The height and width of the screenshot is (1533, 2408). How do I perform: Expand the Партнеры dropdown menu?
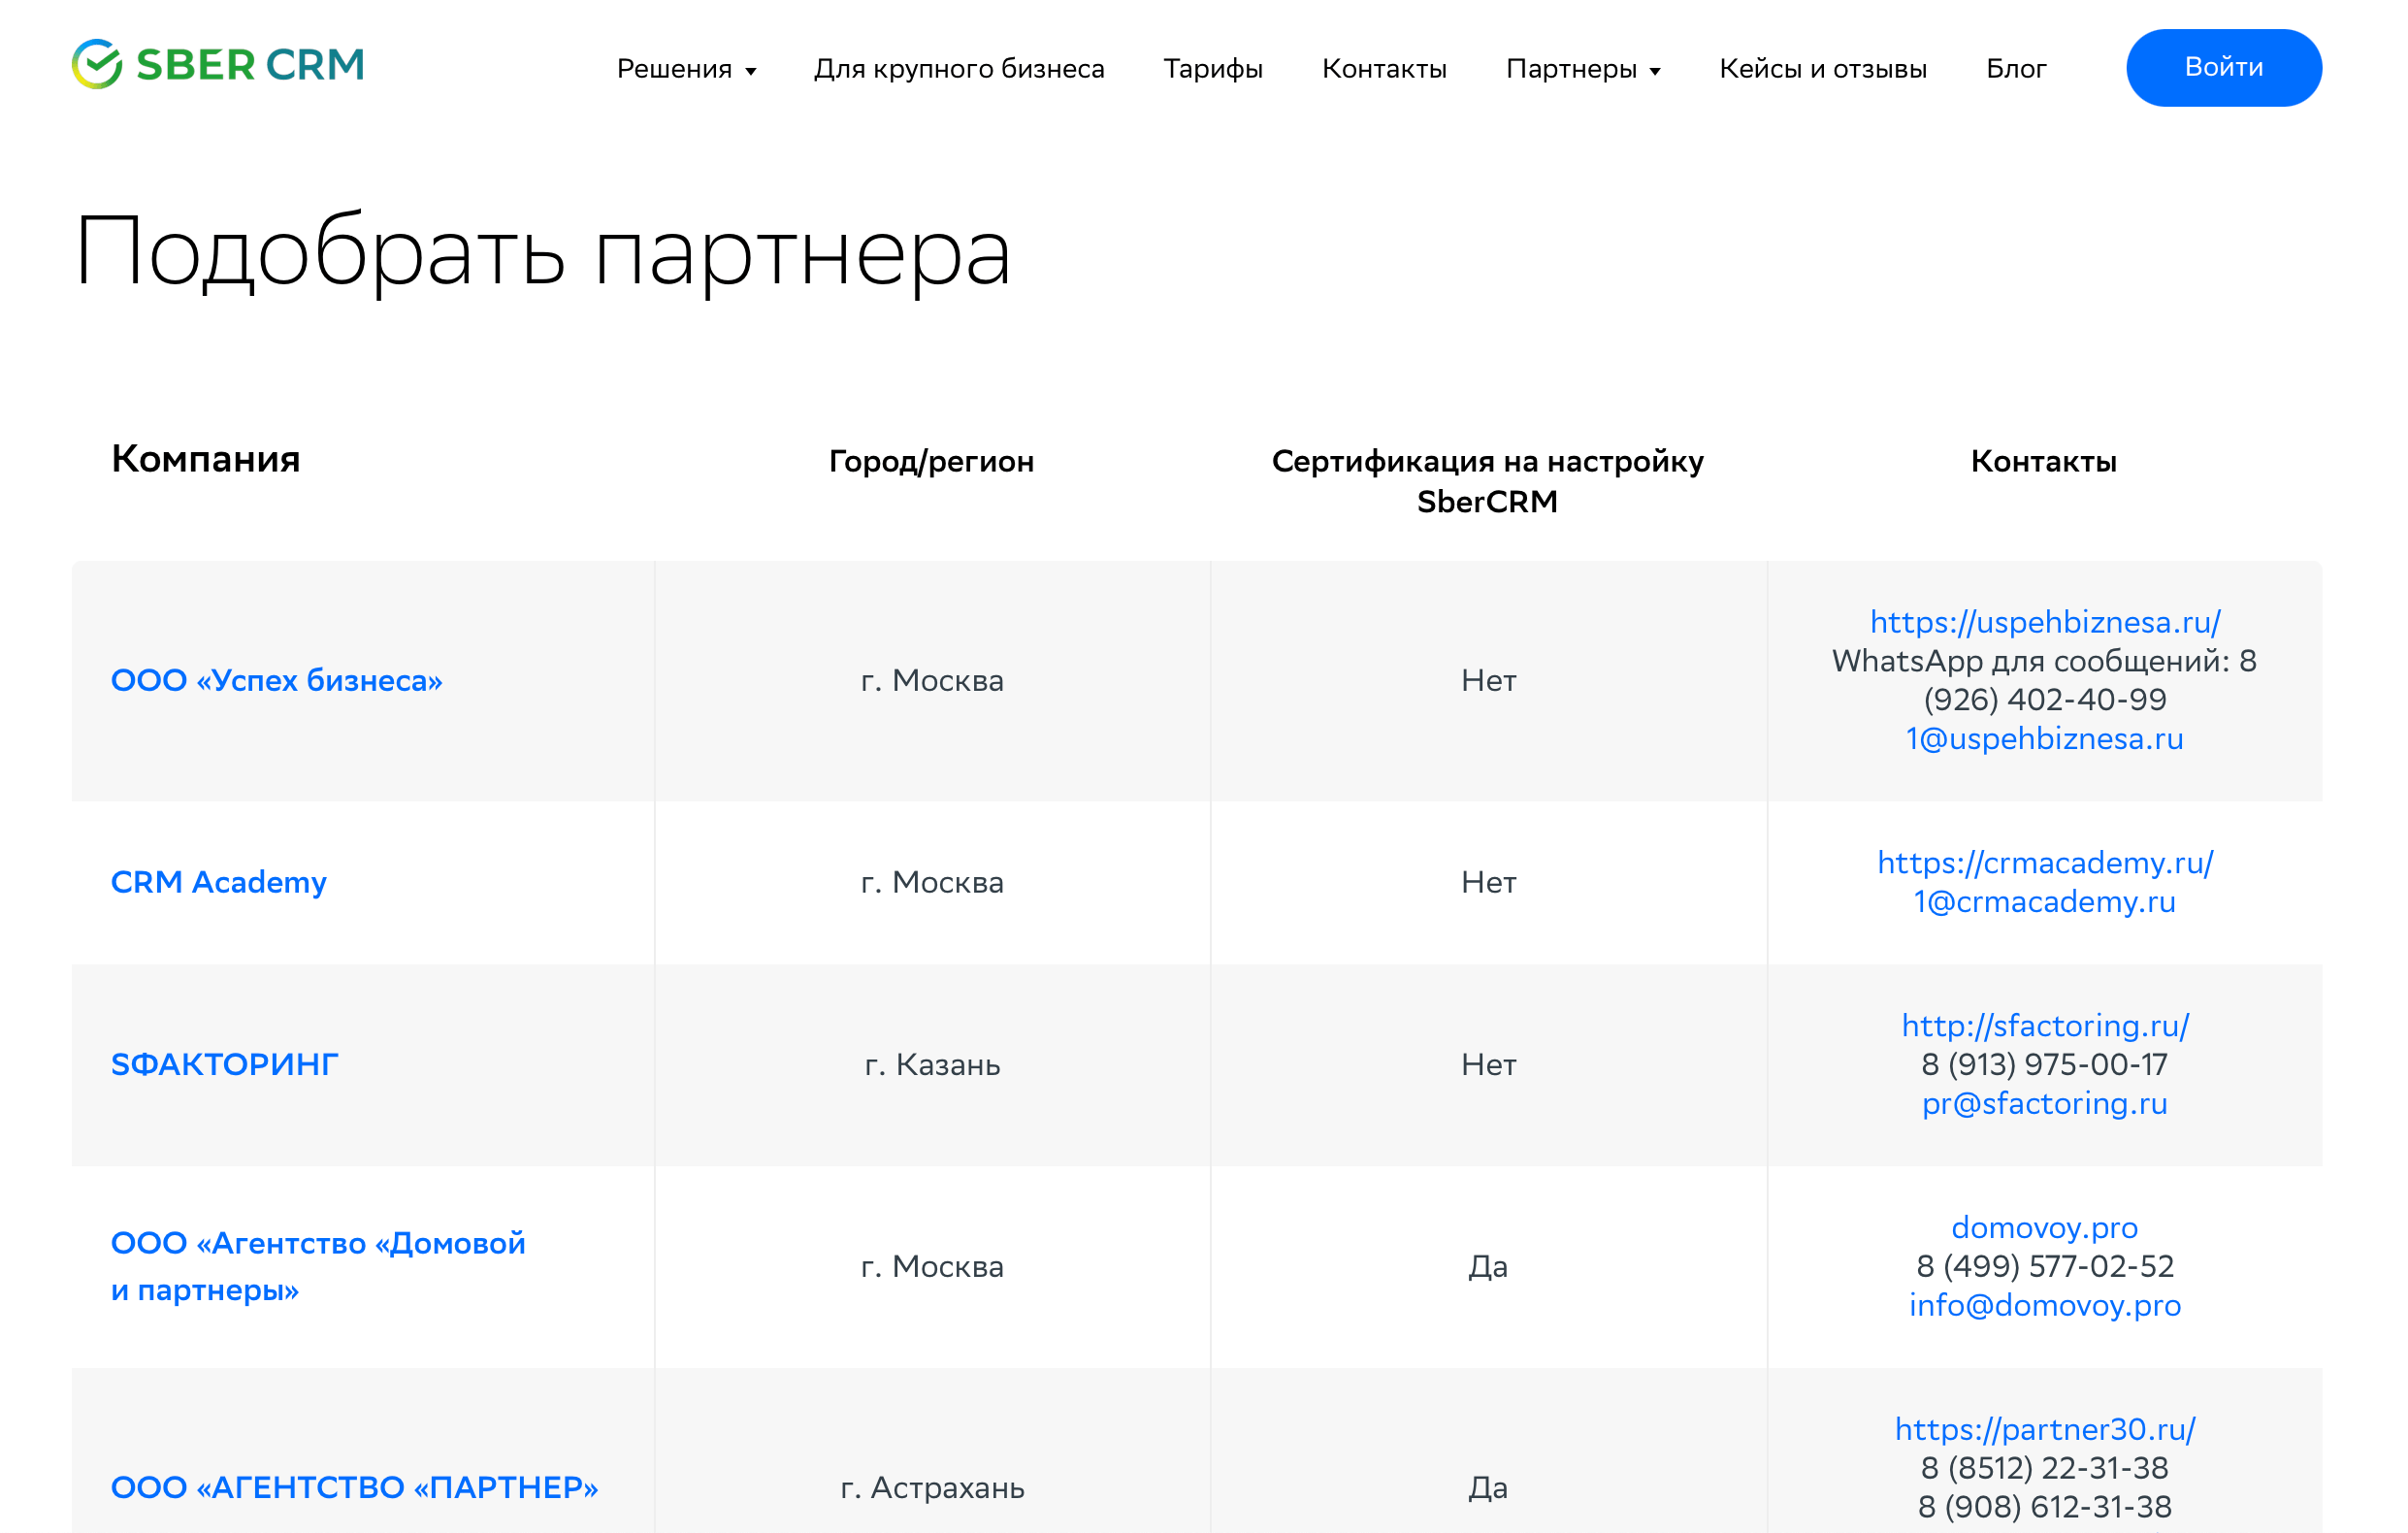pos(1582,69)
